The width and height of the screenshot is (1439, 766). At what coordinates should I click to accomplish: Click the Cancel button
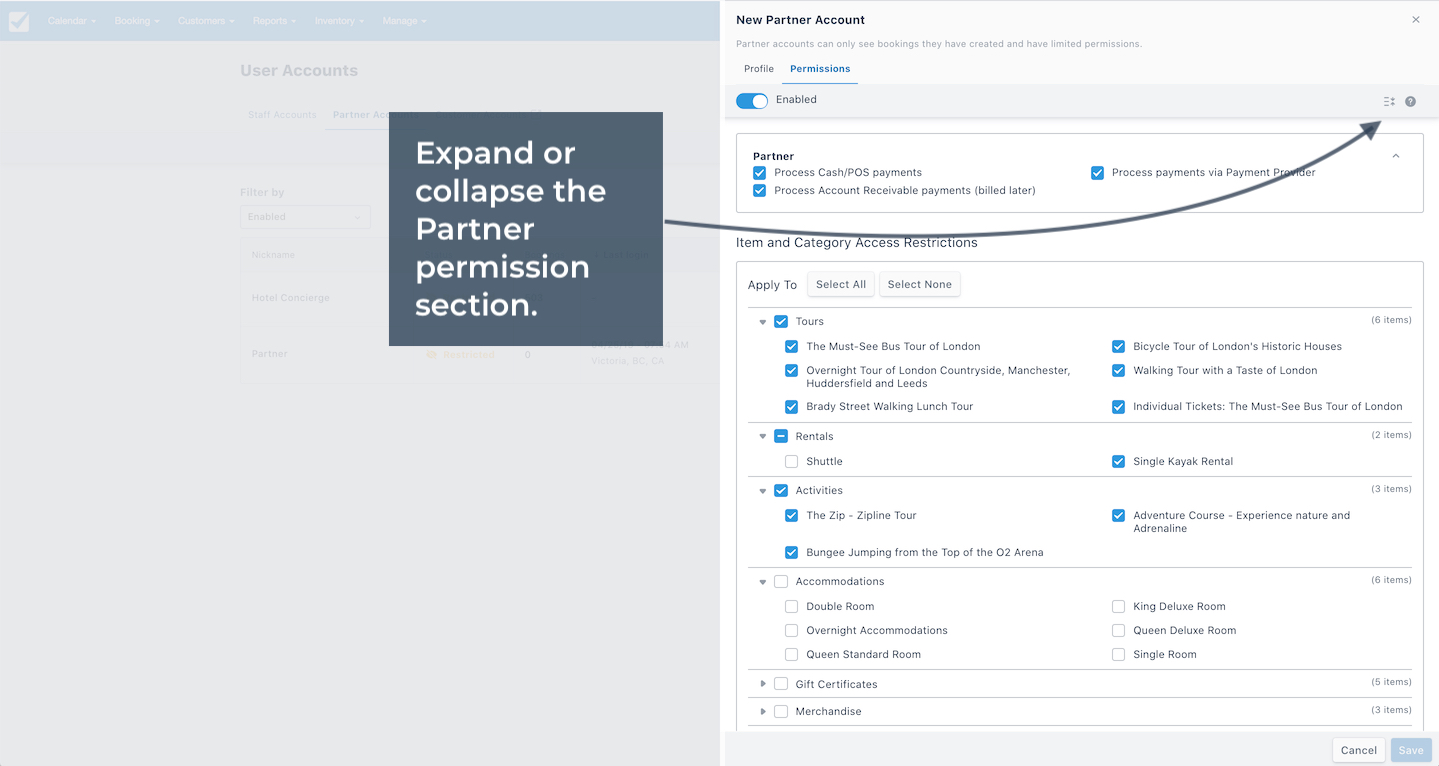1359,750
